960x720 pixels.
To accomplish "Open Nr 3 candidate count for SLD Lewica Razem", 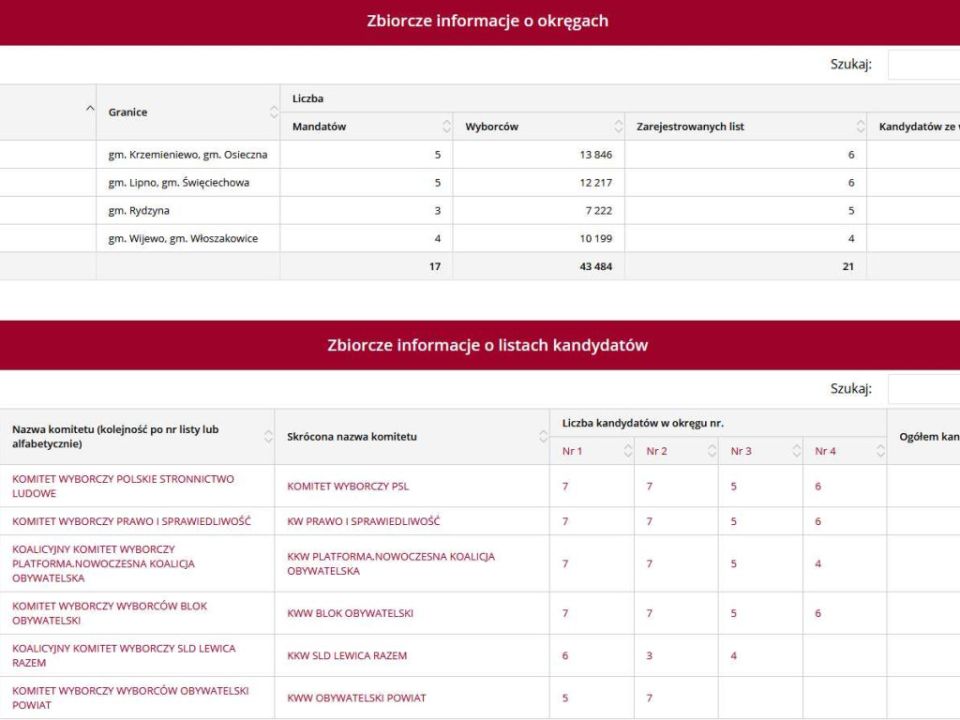I will point(734,656).
